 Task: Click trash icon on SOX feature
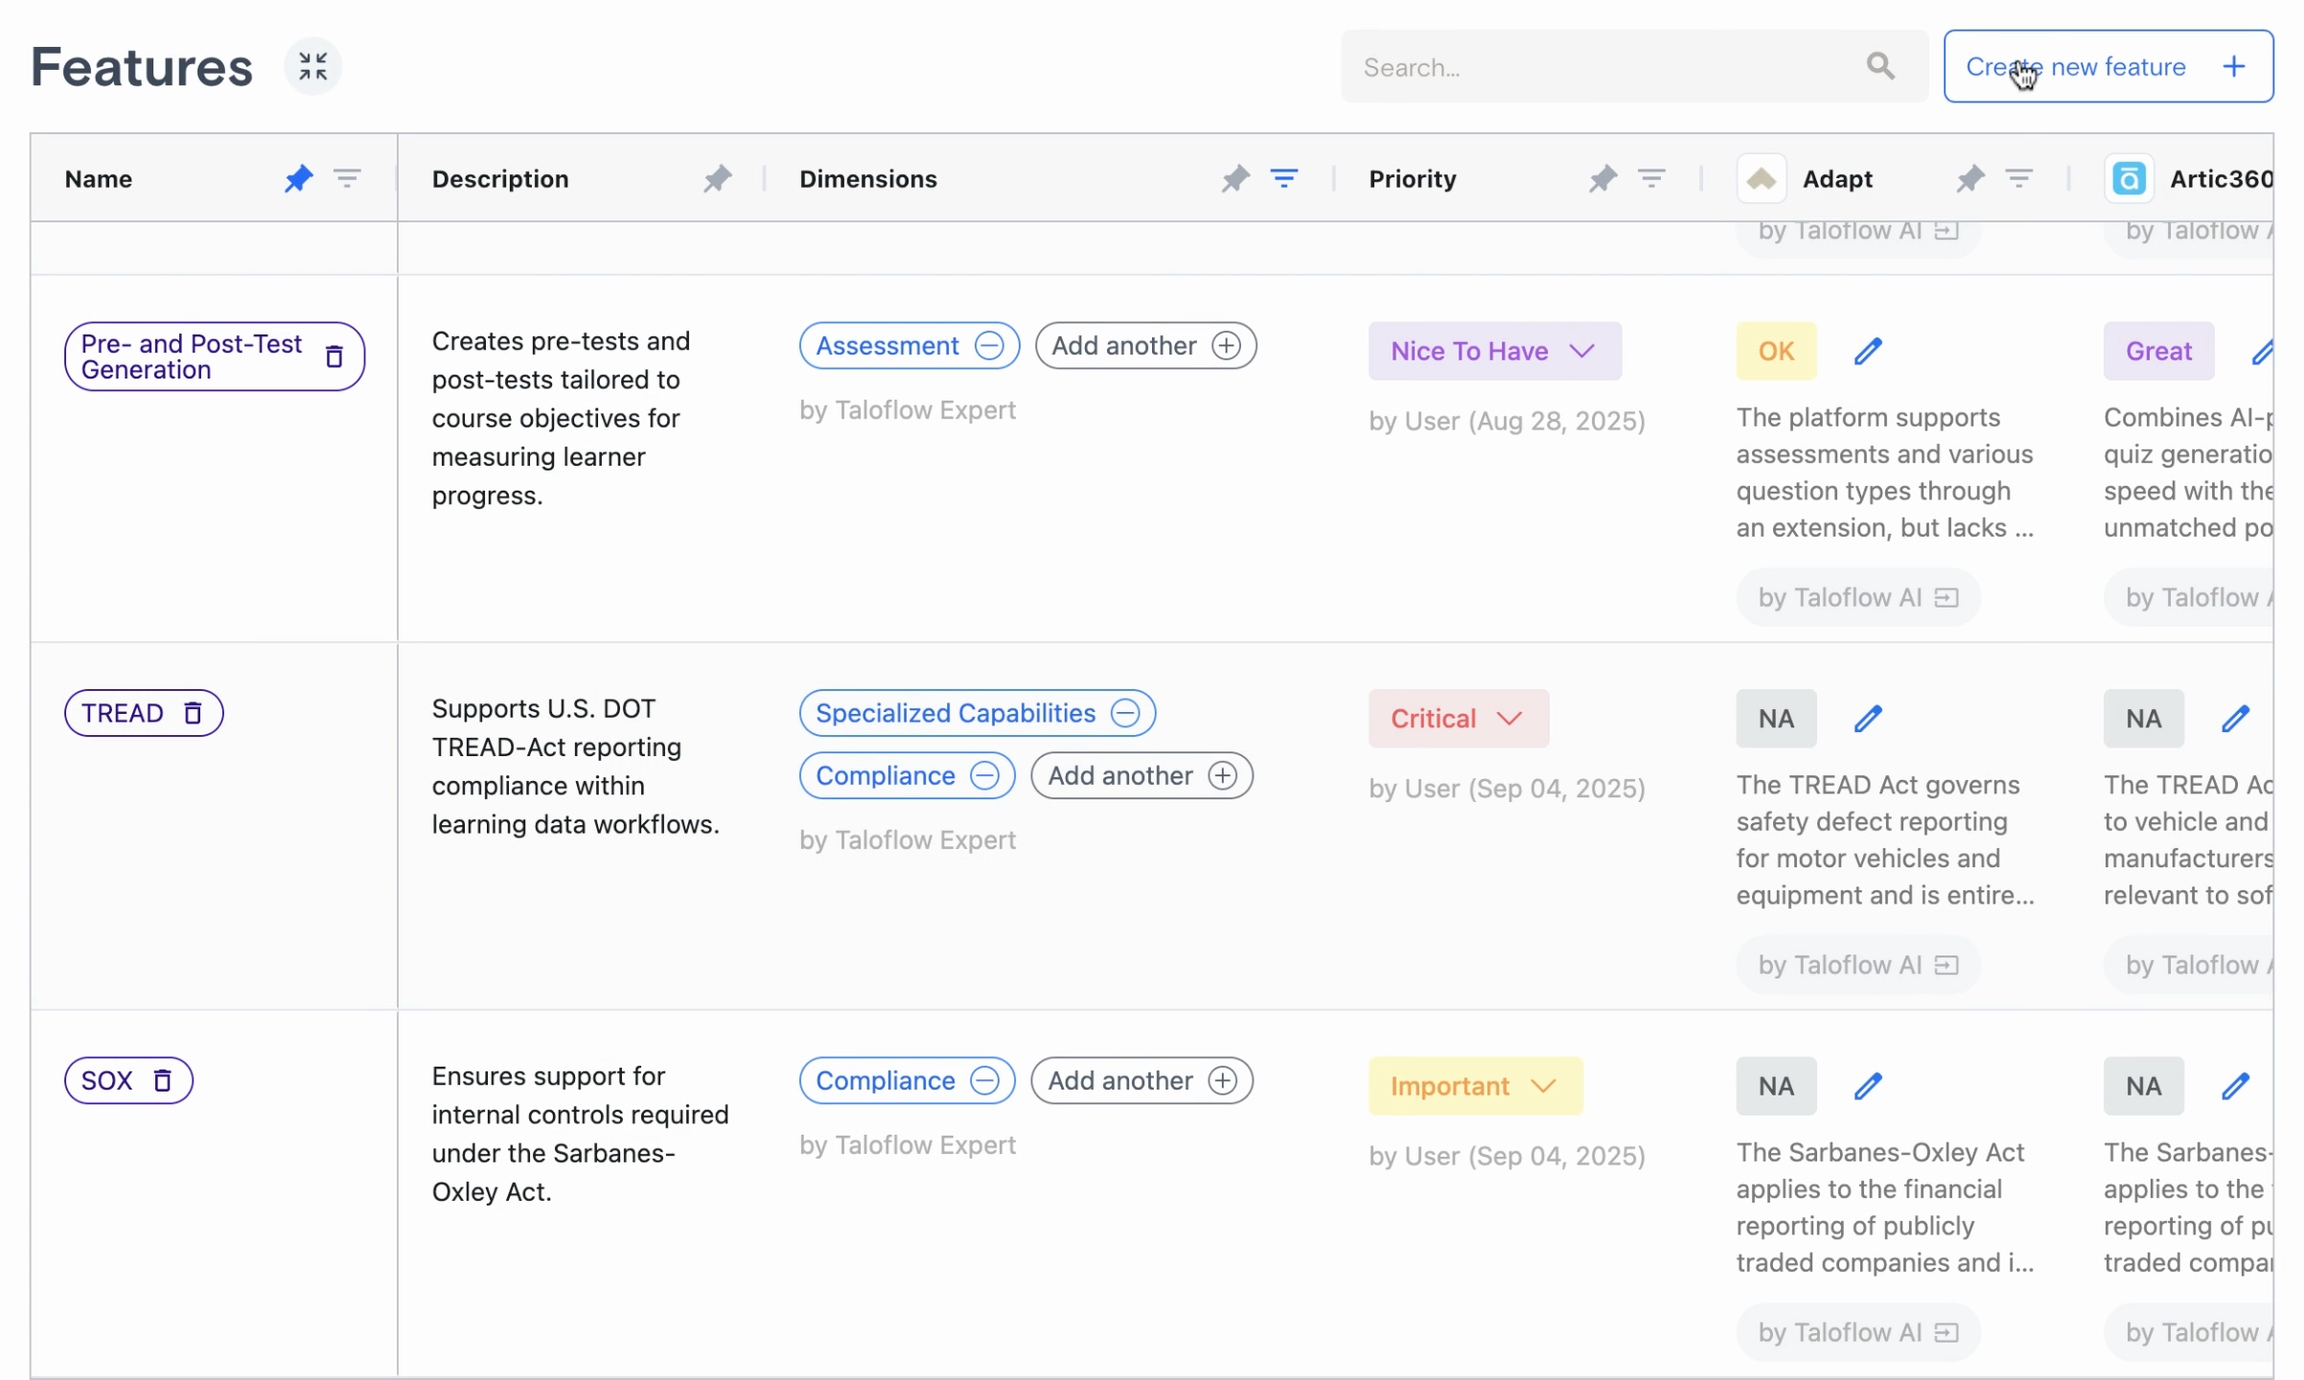pyautogui.click(x=162, y=1080)
